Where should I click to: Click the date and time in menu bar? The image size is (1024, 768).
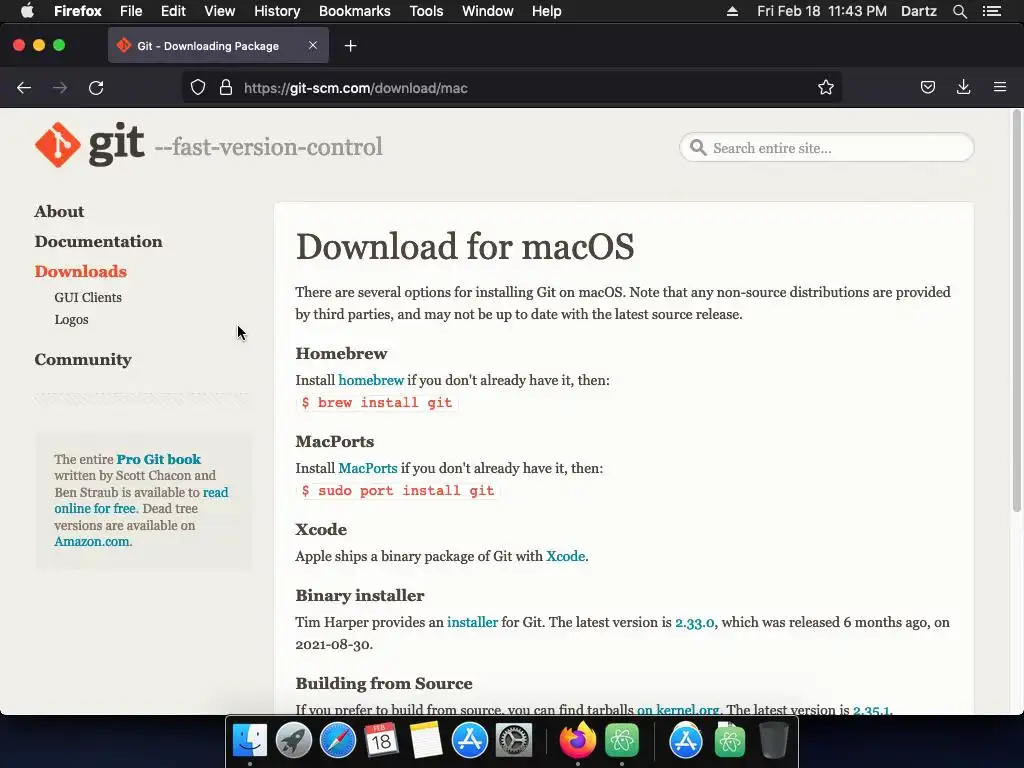(x=822, y=11)
